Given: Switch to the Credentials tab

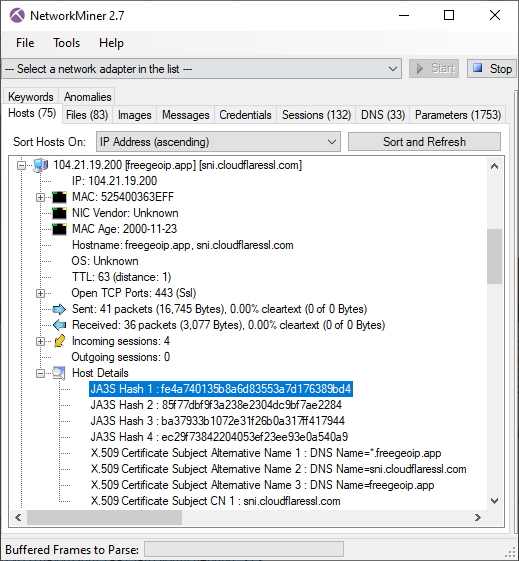Looking at the screenshot, I should tap(245, 115).
